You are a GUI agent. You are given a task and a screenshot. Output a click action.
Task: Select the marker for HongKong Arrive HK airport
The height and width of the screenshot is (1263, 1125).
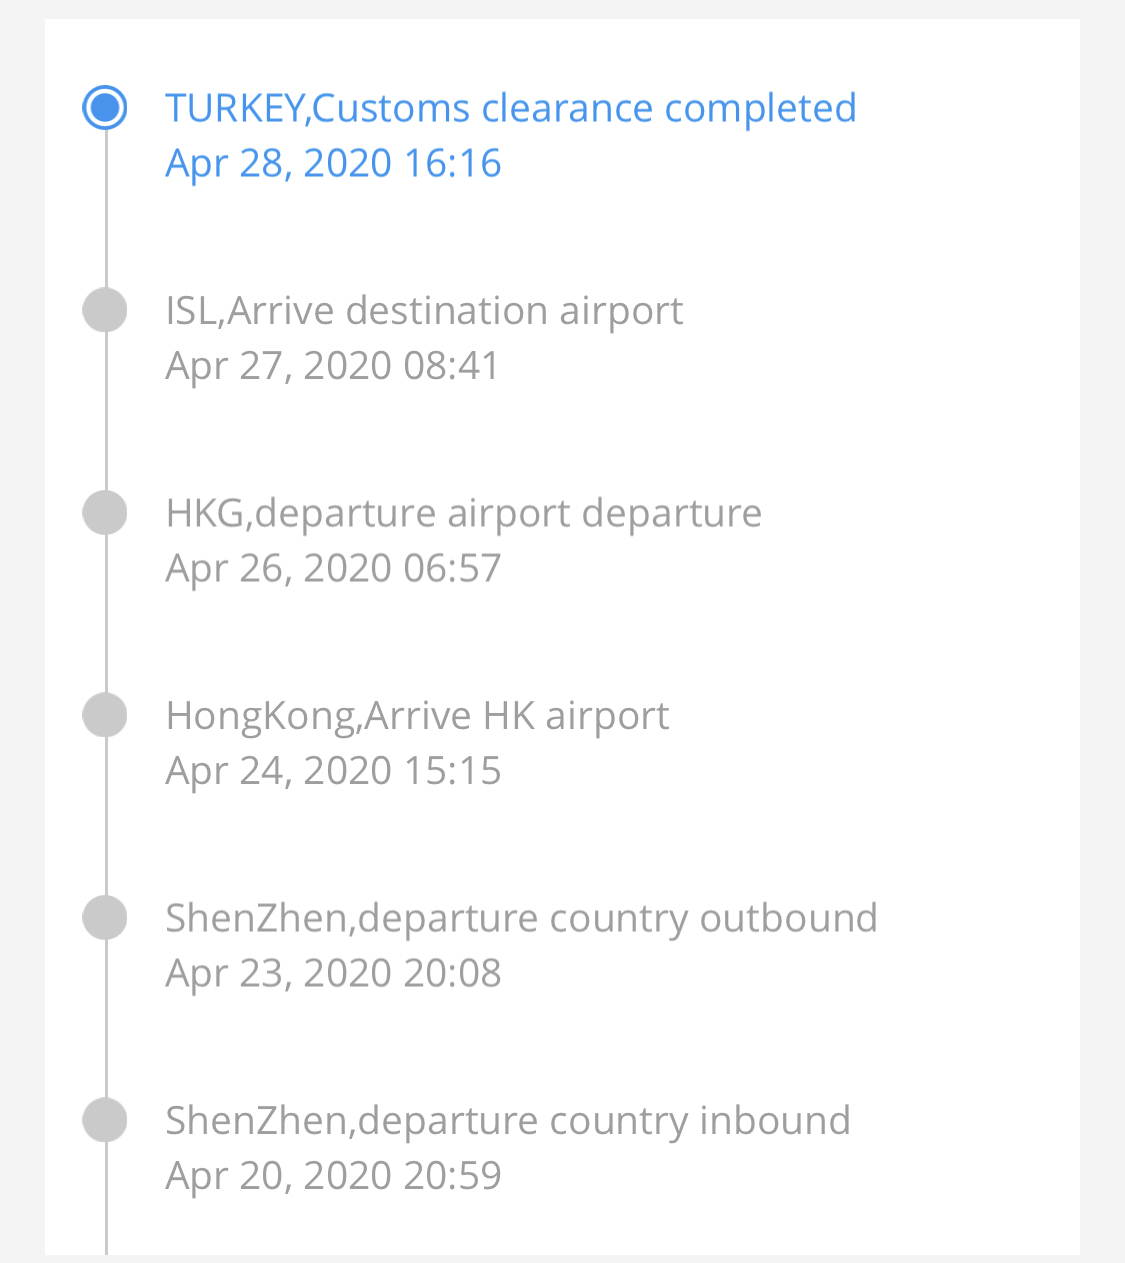tap(105, 715)
